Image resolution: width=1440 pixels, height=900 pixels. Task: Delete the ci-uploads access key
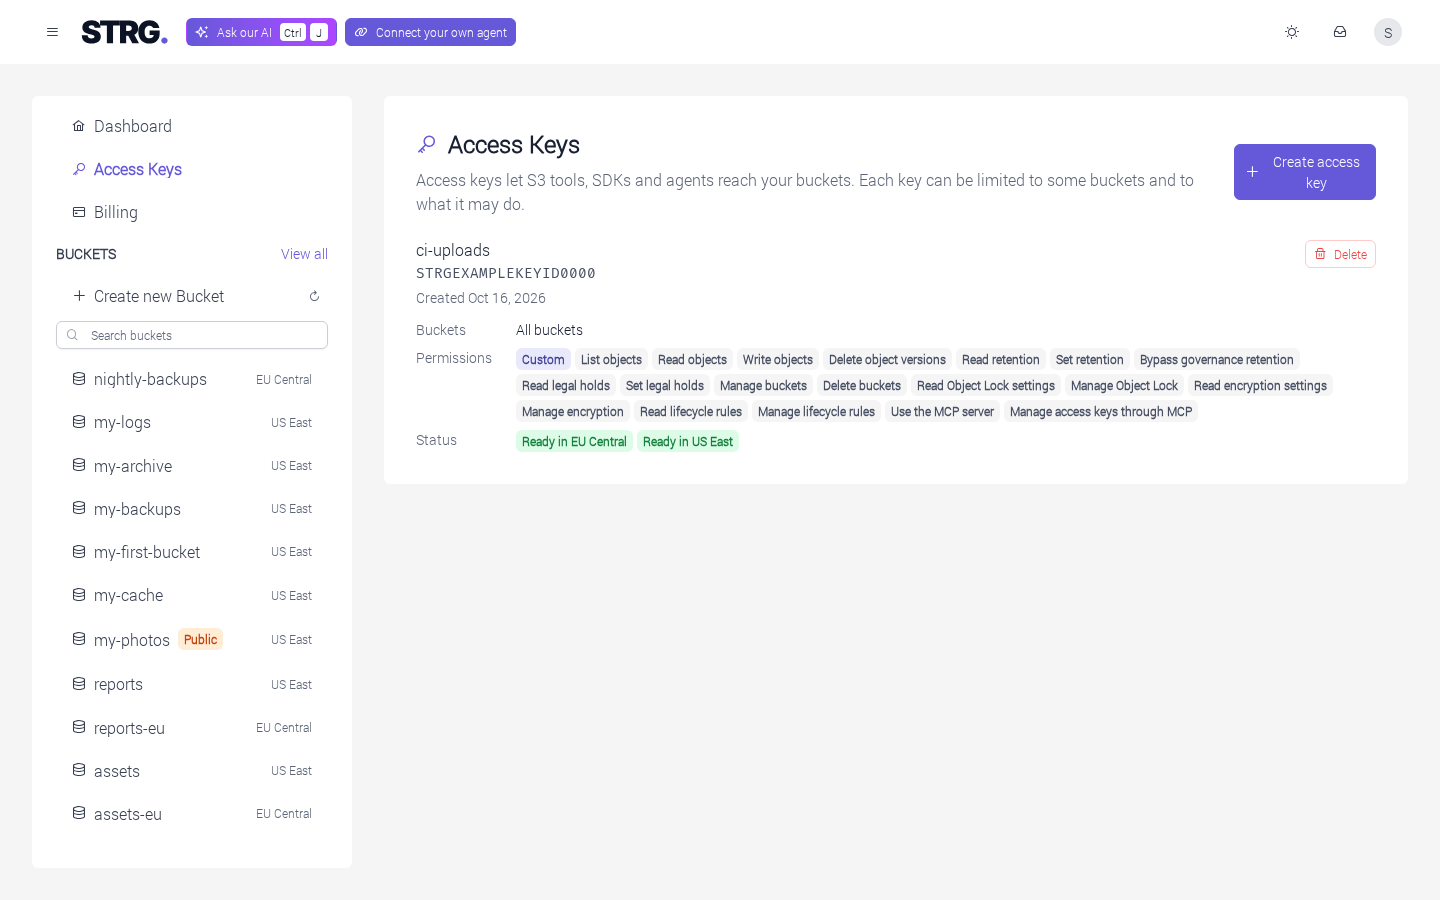(1340, 254)
